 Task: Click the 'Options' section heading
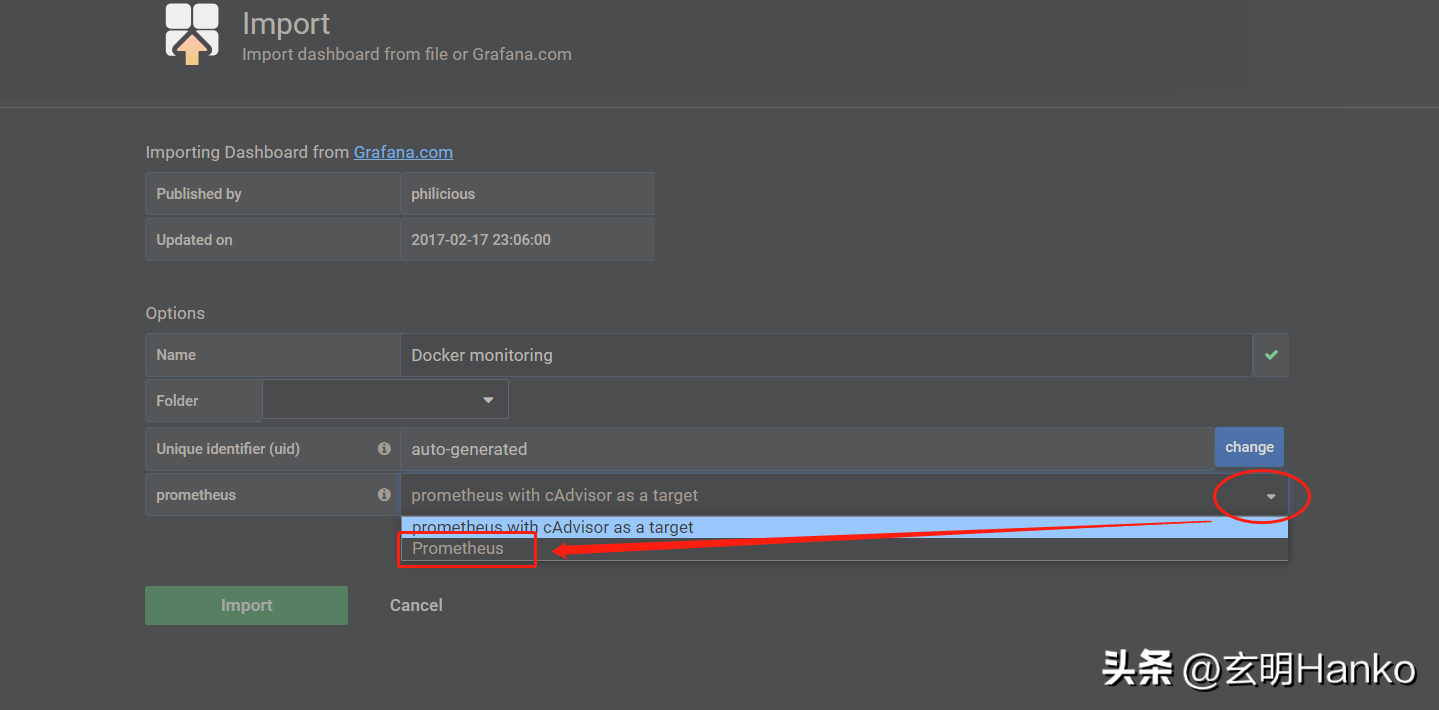coord(175,313)
